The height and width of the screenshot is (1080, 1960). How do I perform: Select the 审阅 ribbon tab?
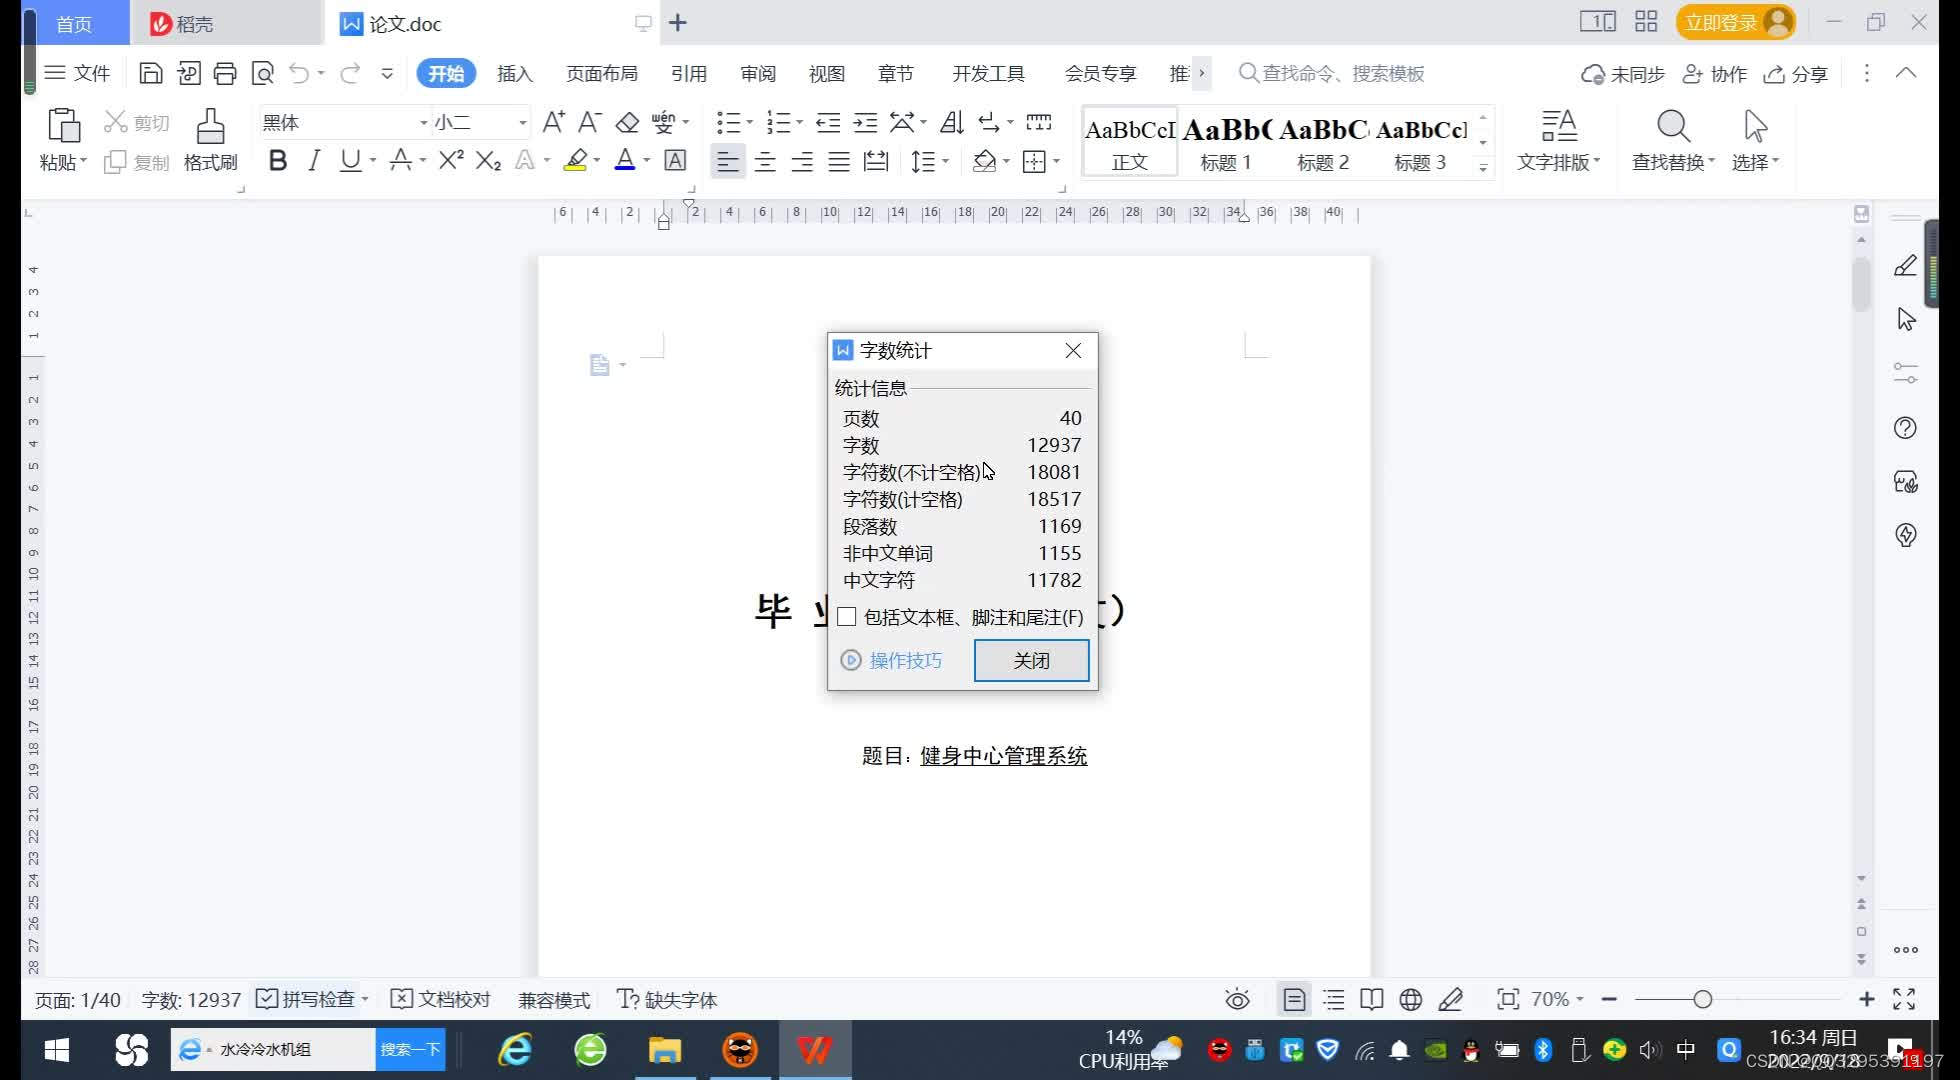pyautogui.click(x=757, y=72)
